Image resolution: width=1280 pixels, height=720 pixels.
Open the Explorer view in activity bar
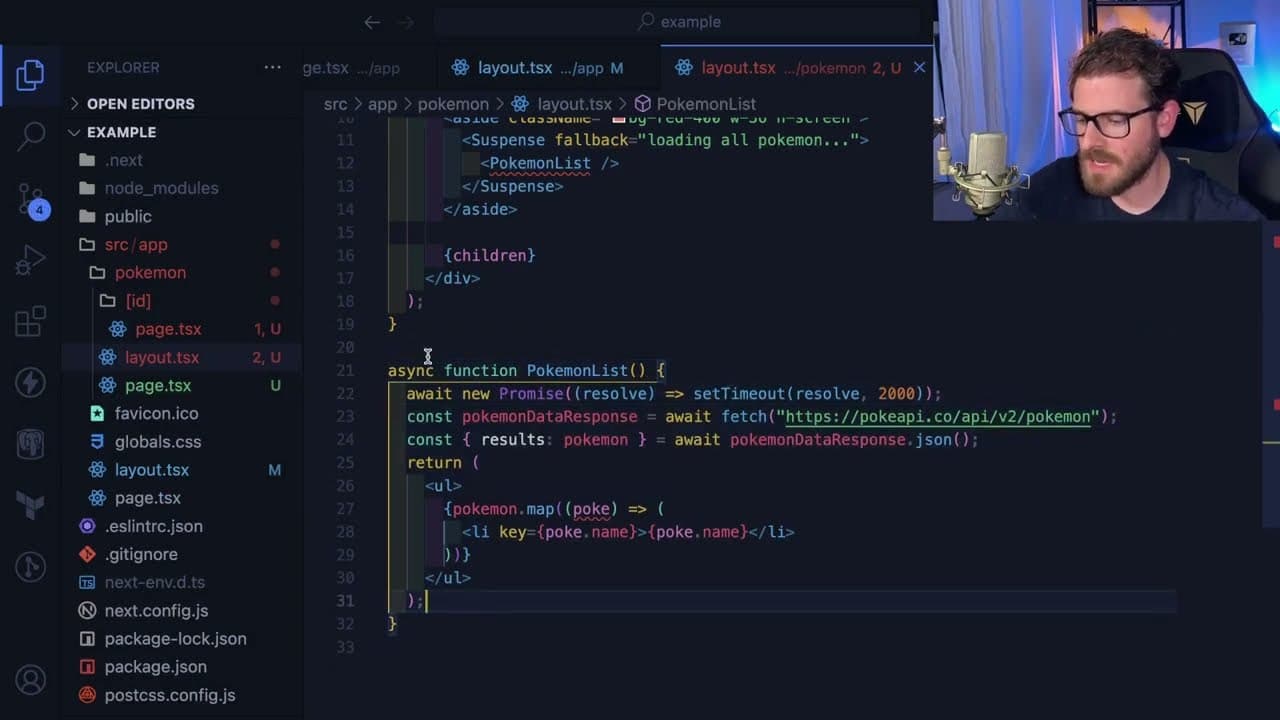pyautogui.click(x=31, y=76)
